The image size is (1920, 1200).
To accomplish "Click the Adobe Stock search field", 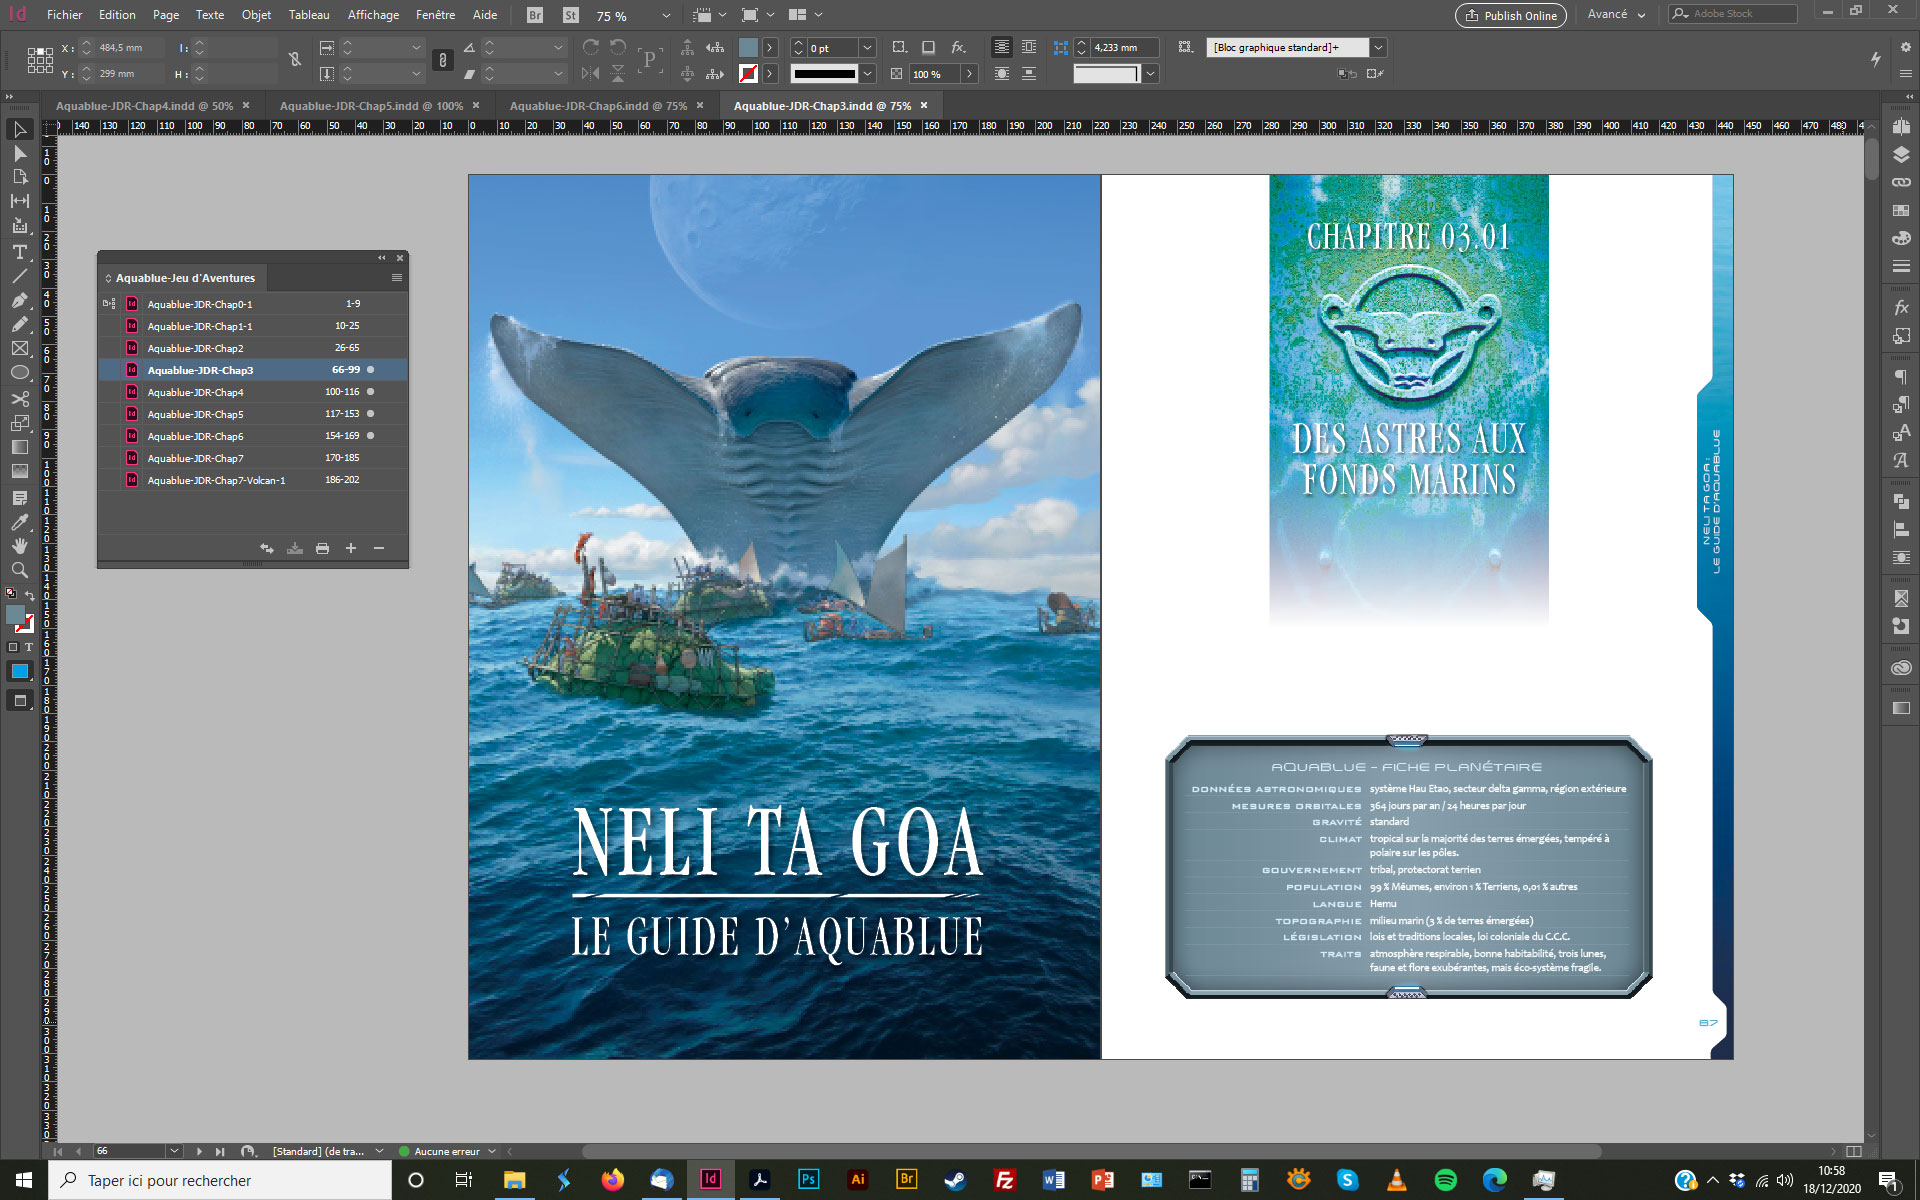I will [x=1733, y=14].
